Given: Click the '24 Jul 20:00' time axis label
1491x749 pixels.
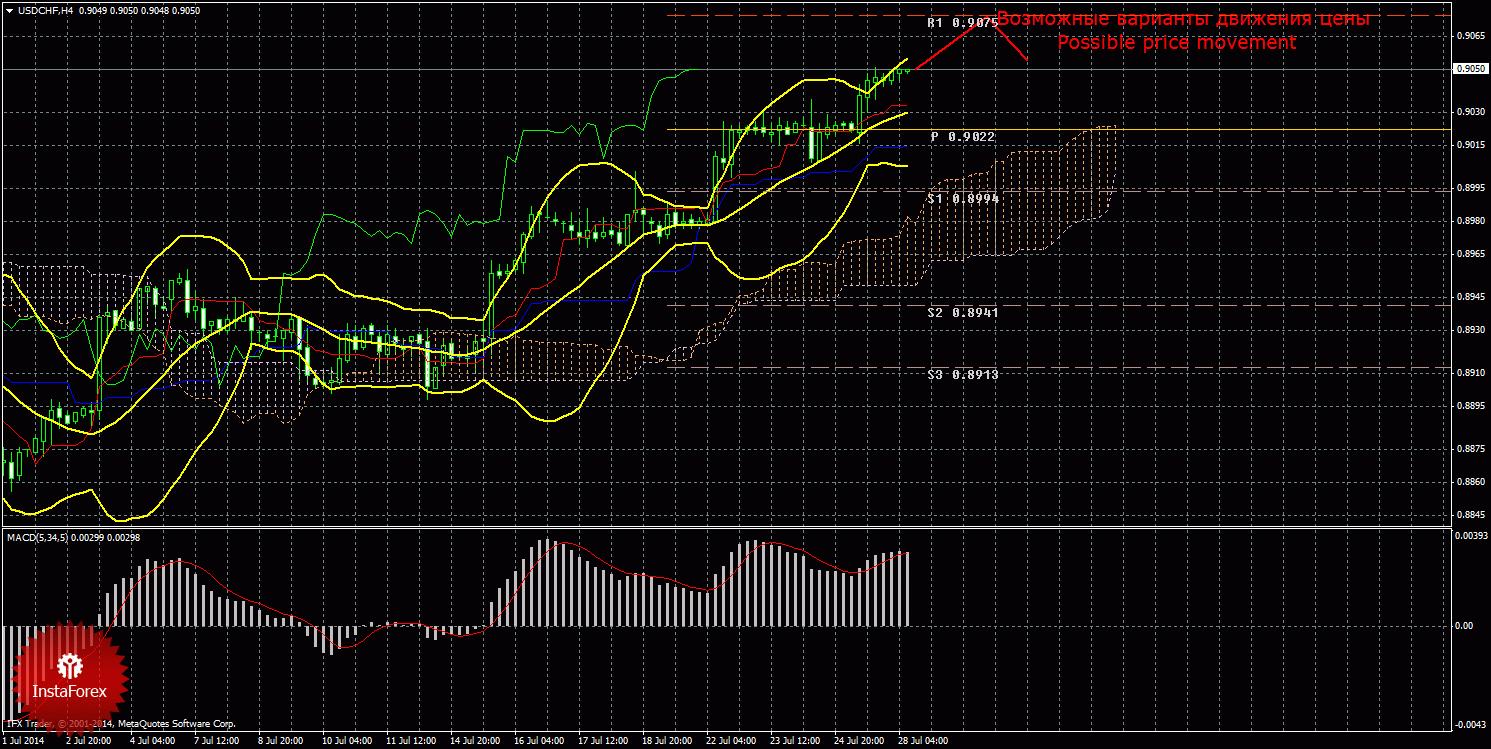Looking at the screenshot, I should (859, 742).
